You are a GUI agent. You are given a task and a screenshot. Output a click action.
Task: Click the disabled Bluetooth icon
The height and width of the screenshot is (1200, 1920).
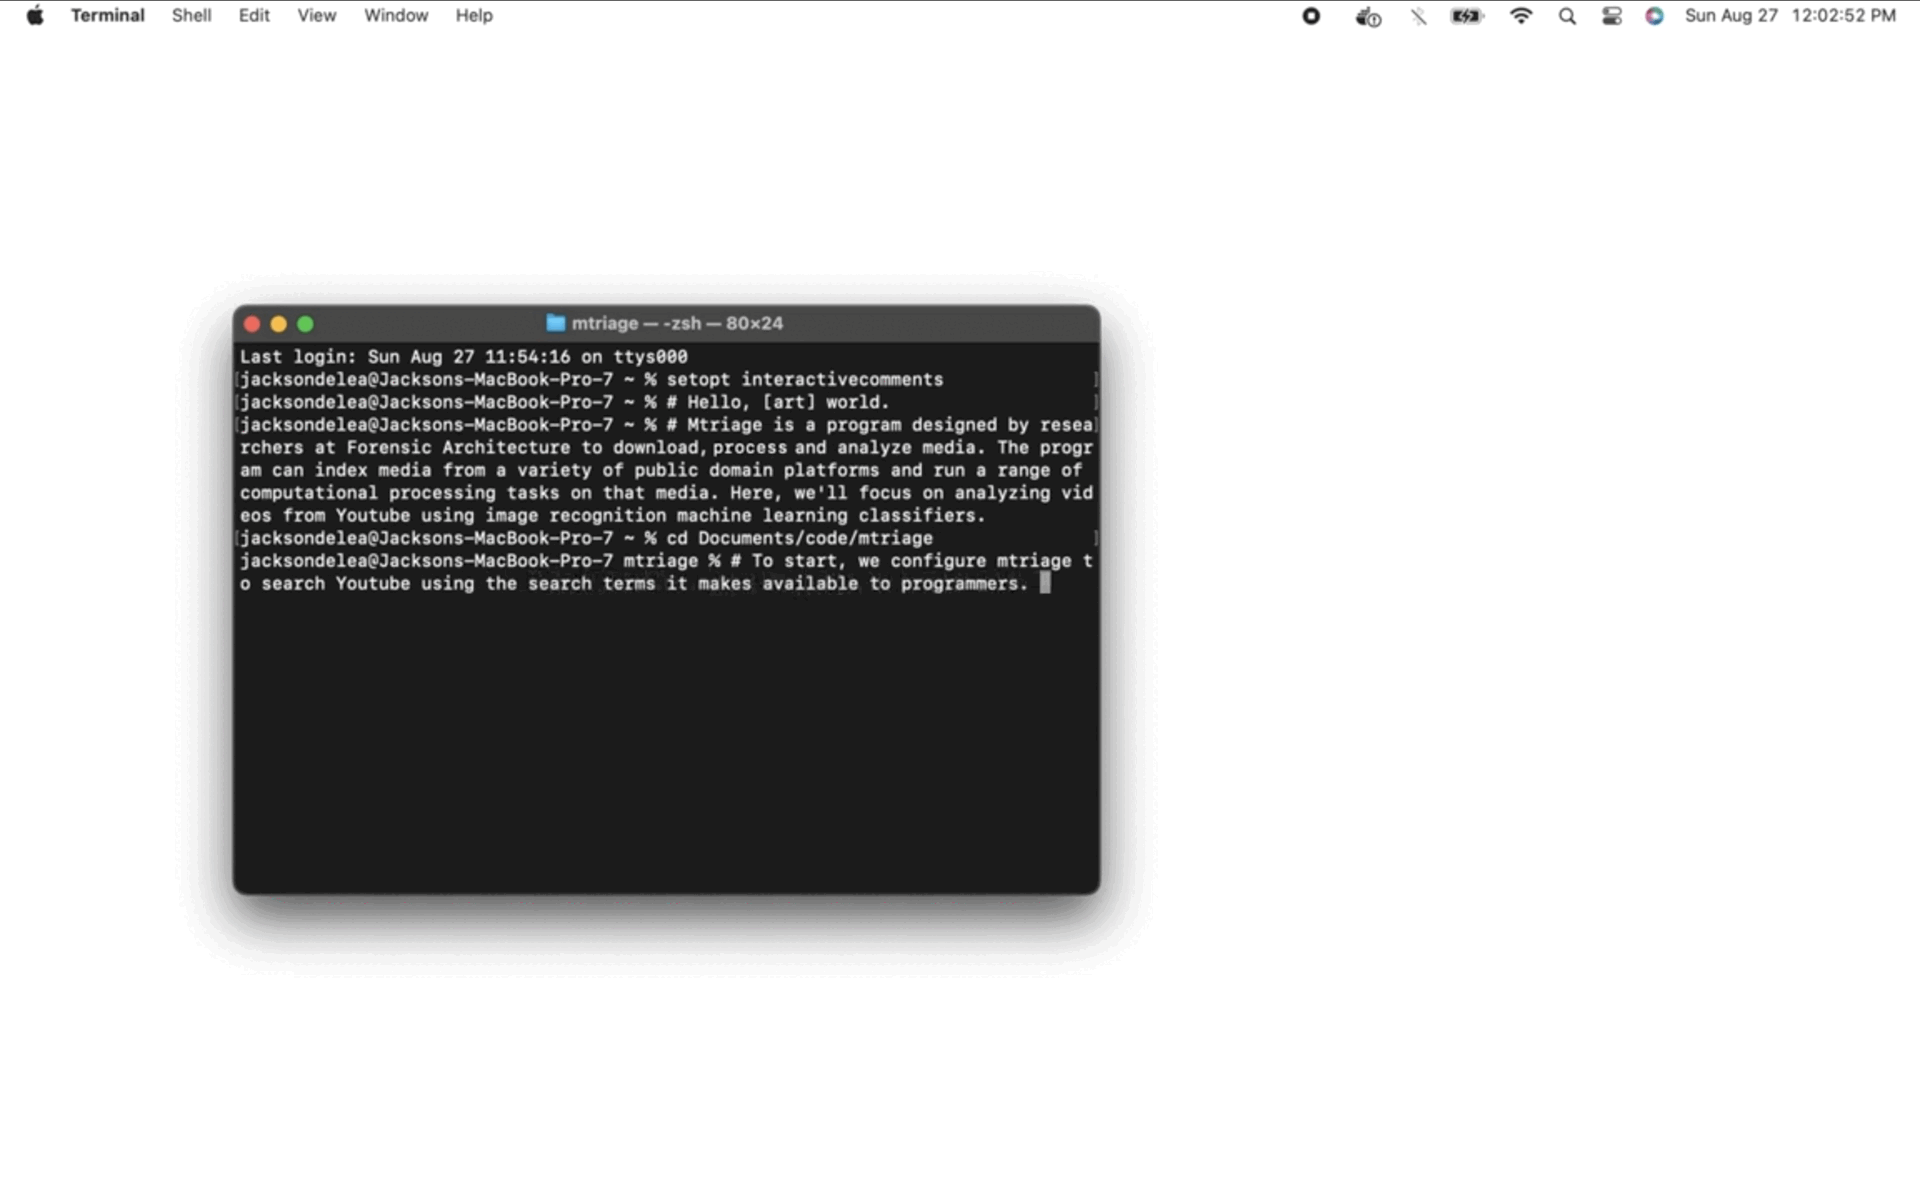coord(1418,16)
